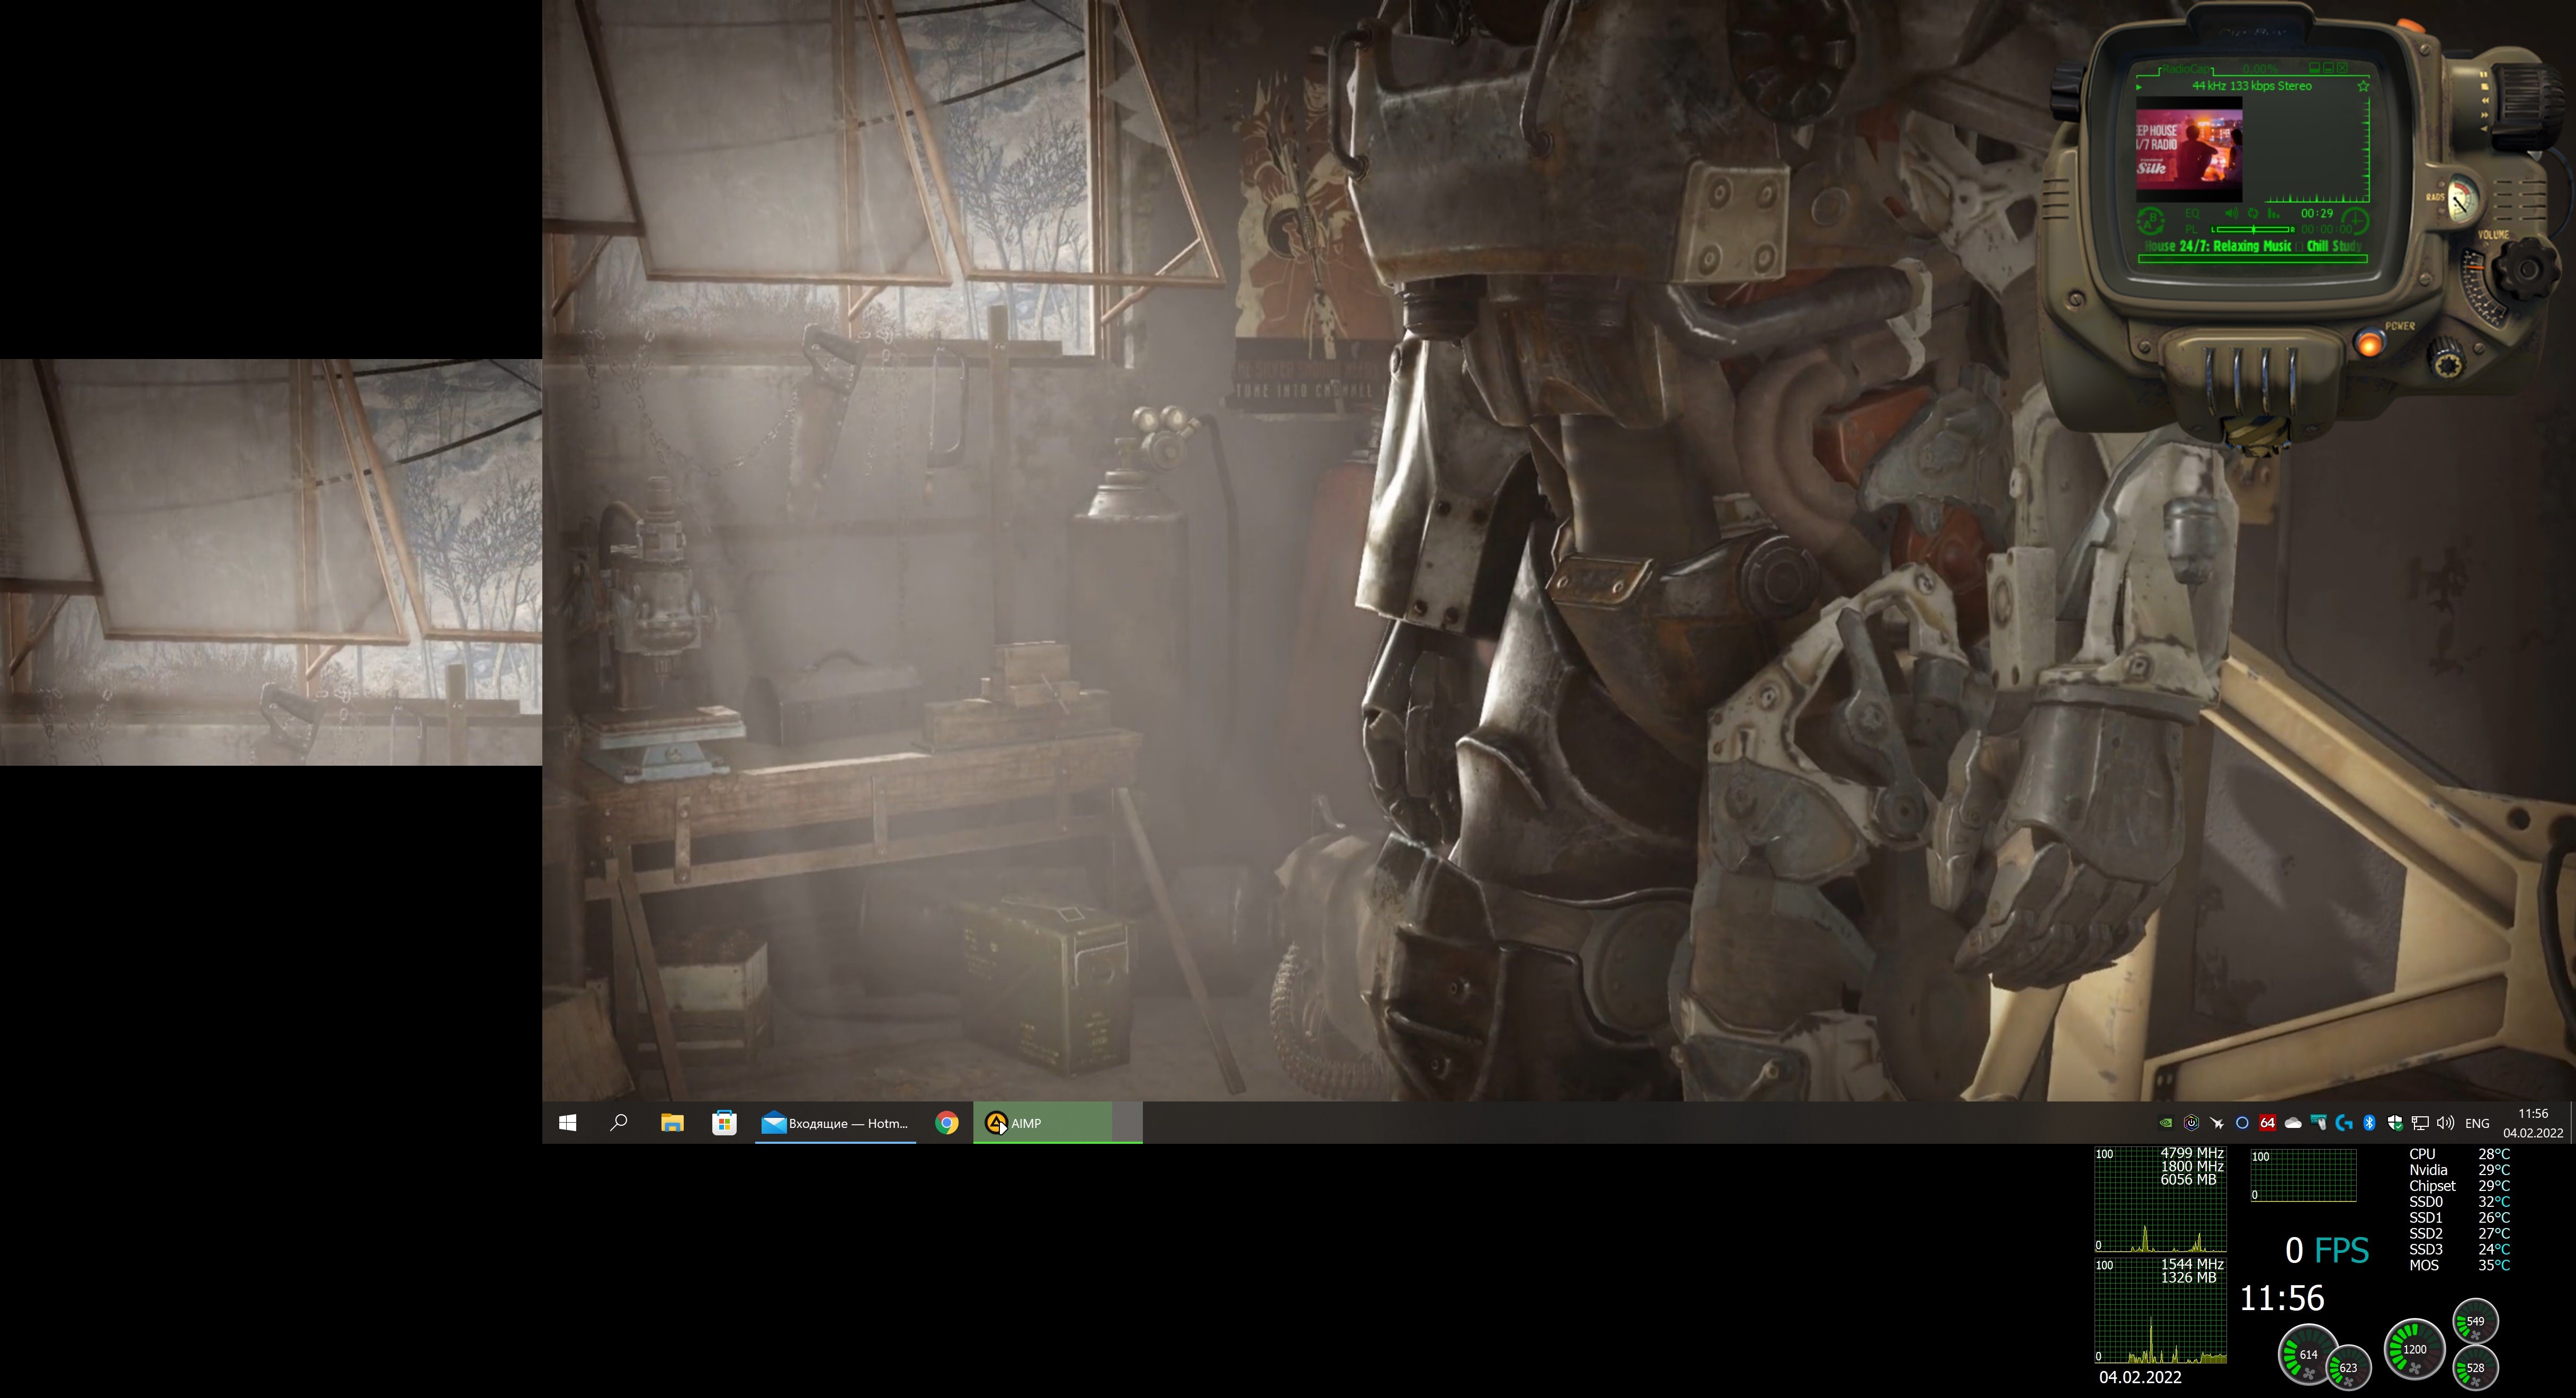Click the RADS gauge on the Pip-Boy
The image size is (2576, 1398).
[x=2463, y=199]
